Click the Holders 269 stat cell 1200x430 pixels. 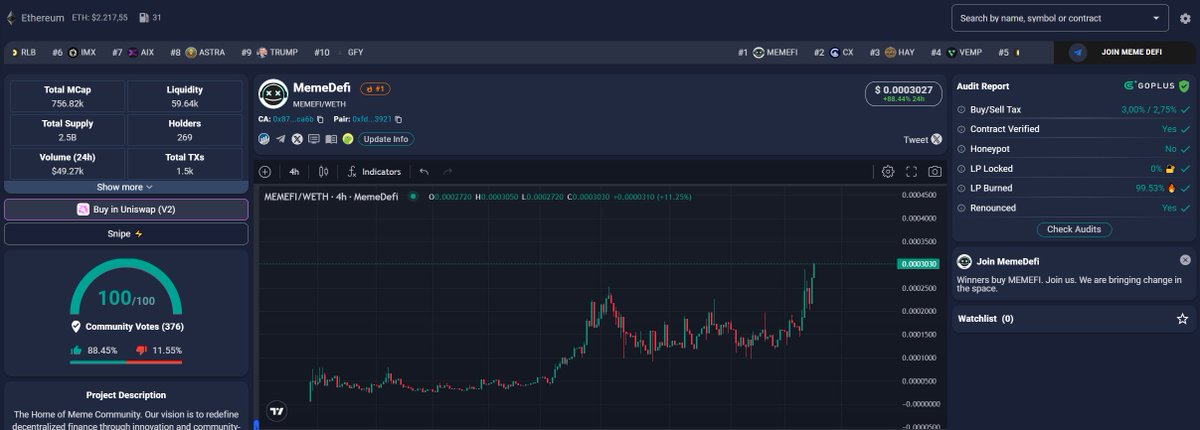click(184, 130)
